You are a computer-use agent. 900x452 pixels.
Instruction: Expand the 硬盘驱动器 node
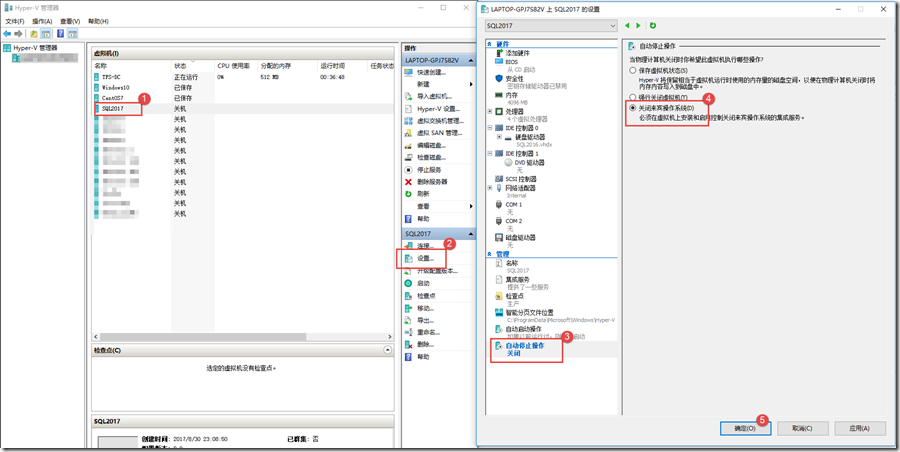[x=499, y=137]
